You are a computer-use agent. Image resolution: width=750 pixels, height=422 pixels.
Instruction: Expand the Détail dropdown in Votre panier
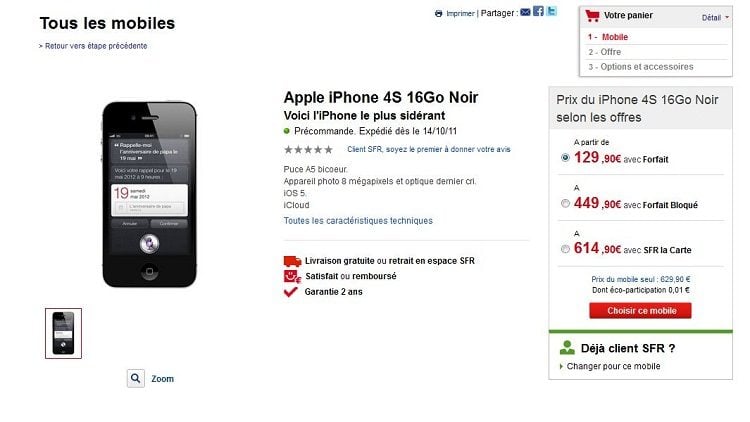[715, 18]
